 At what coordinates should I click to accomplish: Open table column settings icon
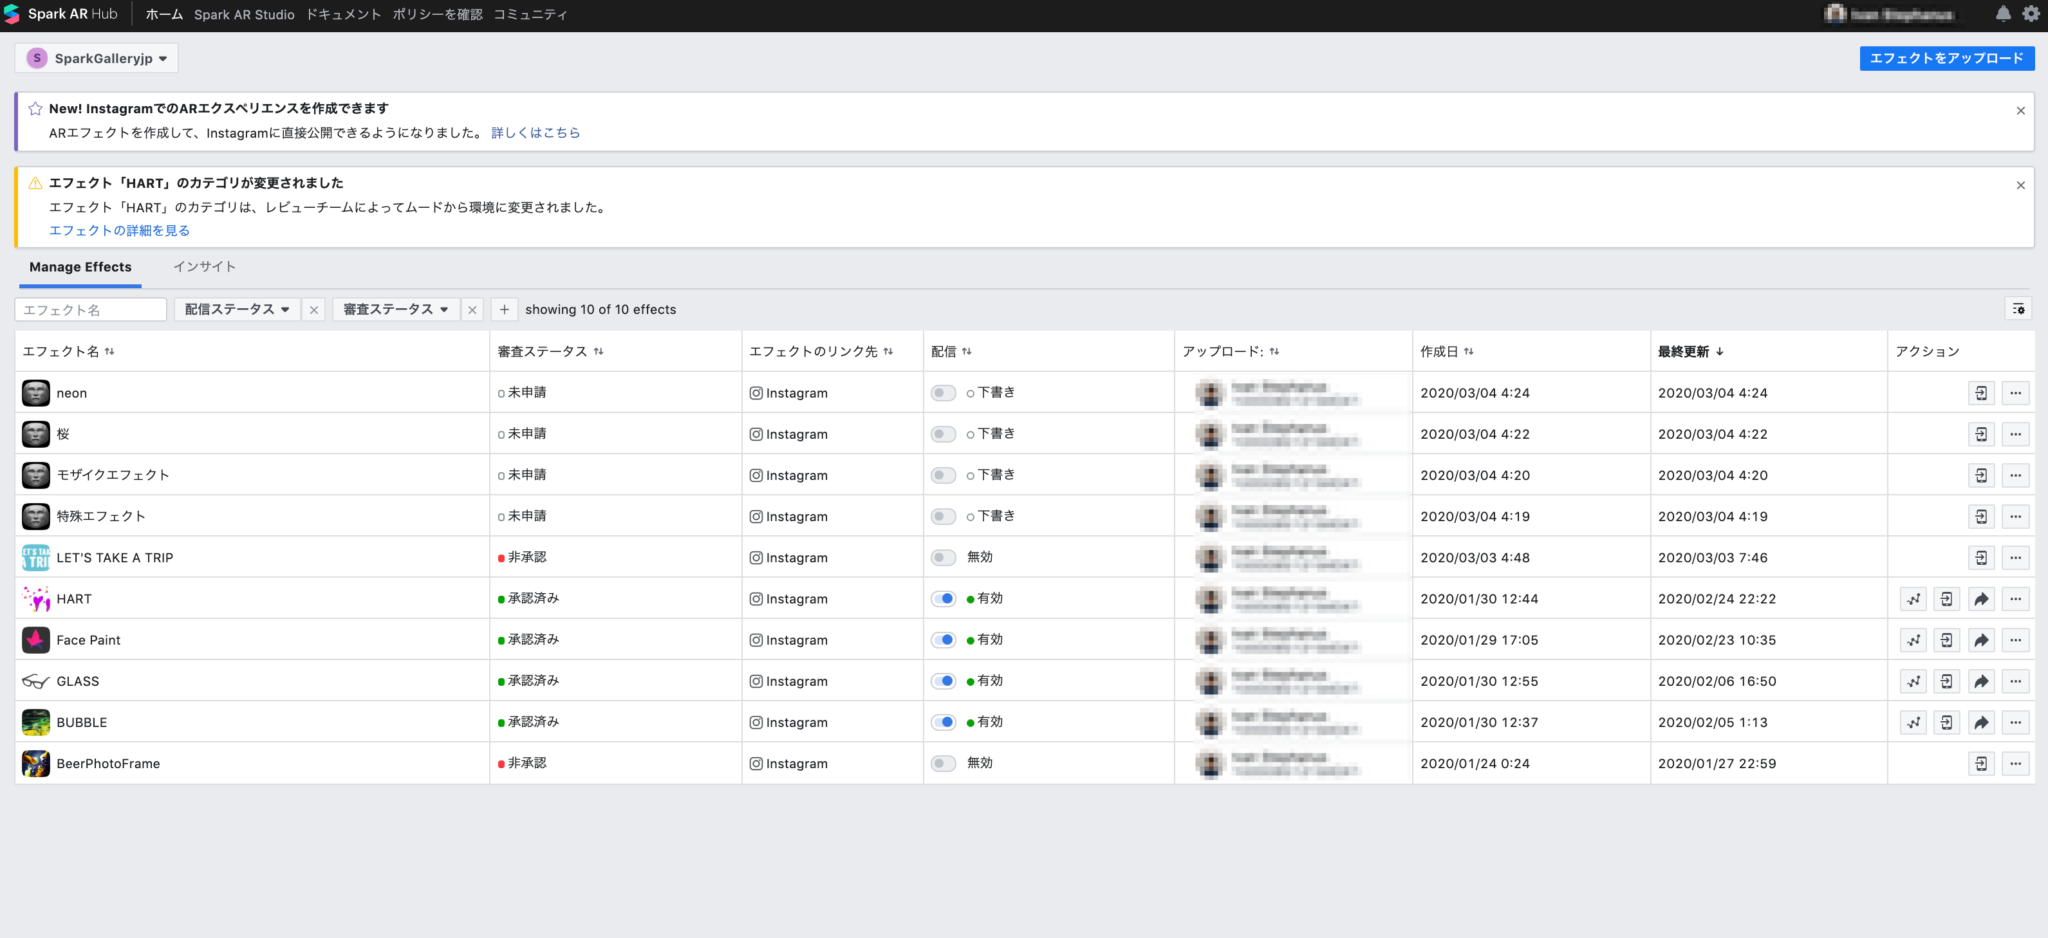(x=2018, y=309)
